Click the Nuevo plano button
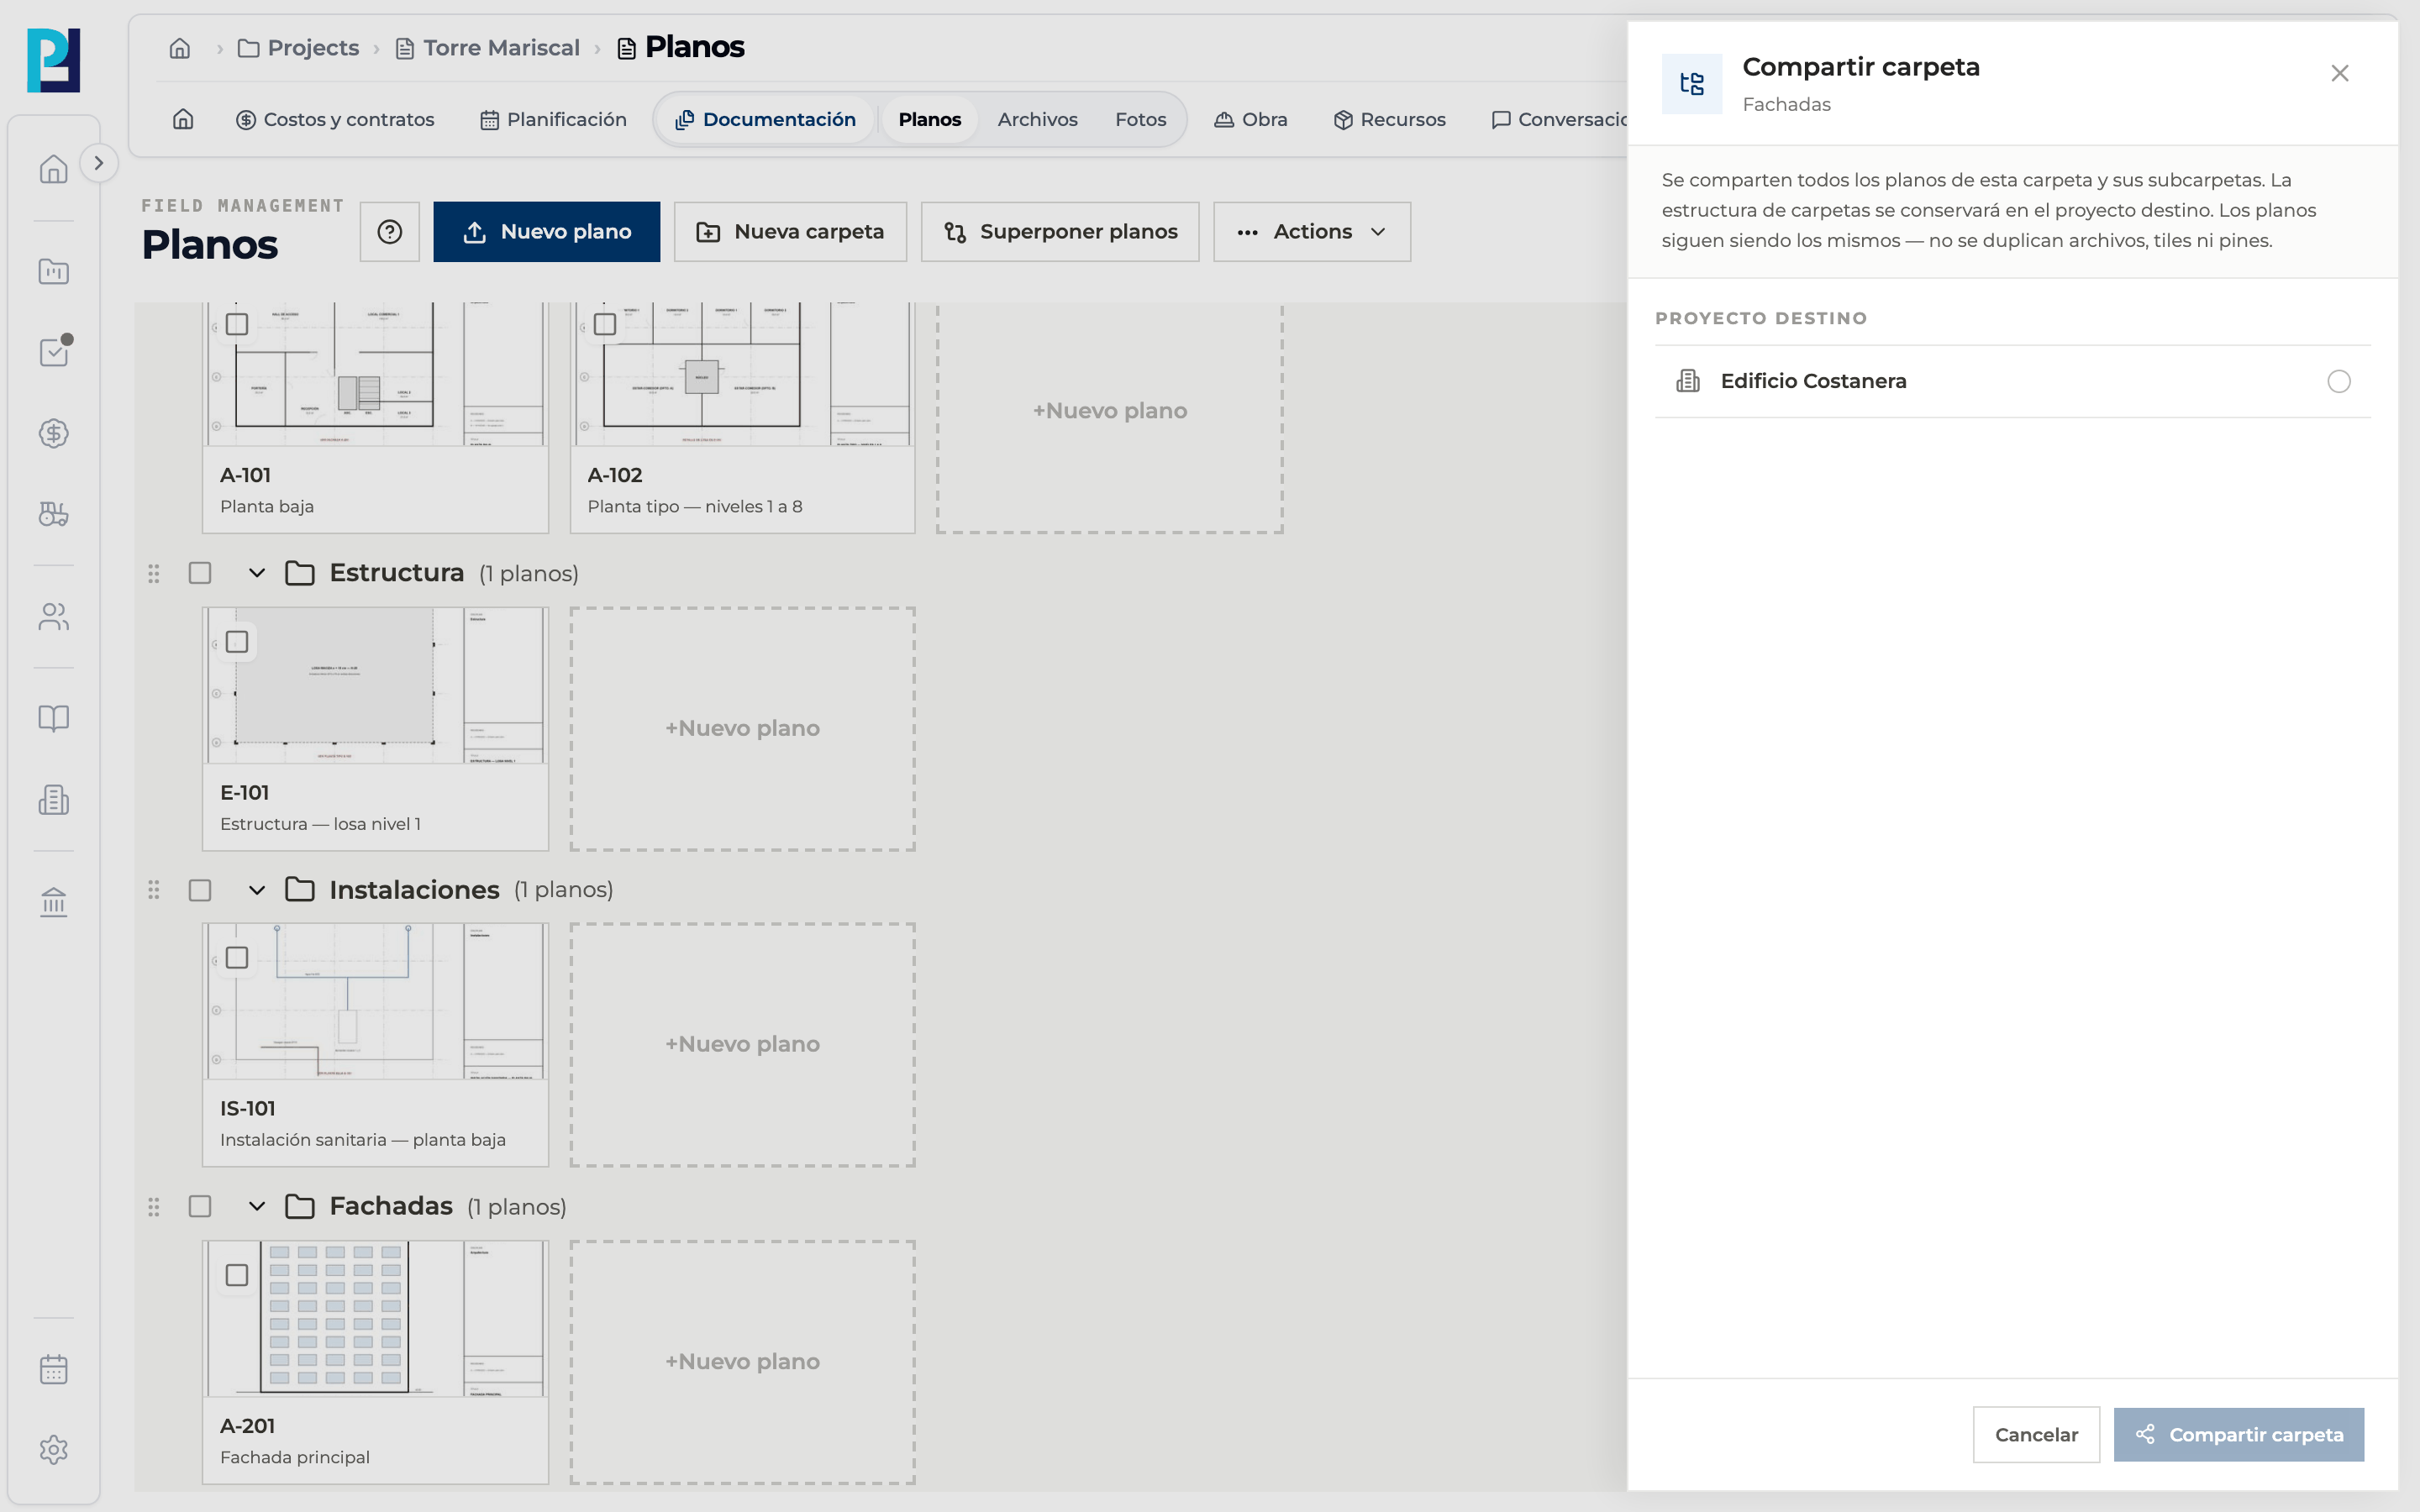 [547, 232]
